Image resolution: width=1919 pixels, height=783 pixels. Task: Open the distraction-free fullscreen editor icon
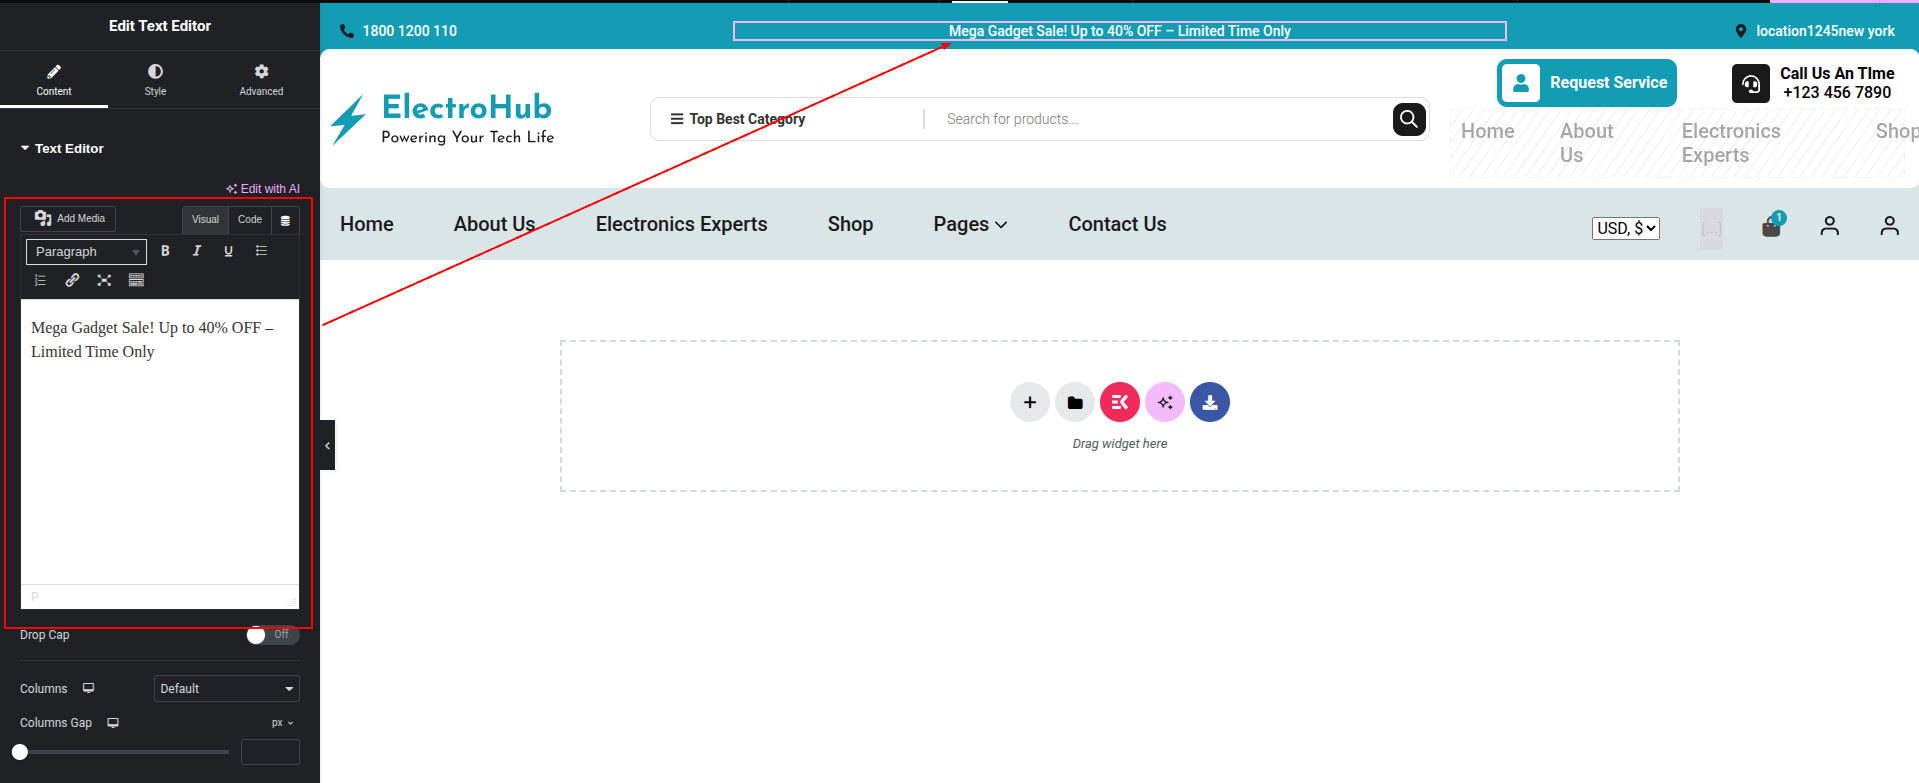pyautogui.click(x=104, y=280)
